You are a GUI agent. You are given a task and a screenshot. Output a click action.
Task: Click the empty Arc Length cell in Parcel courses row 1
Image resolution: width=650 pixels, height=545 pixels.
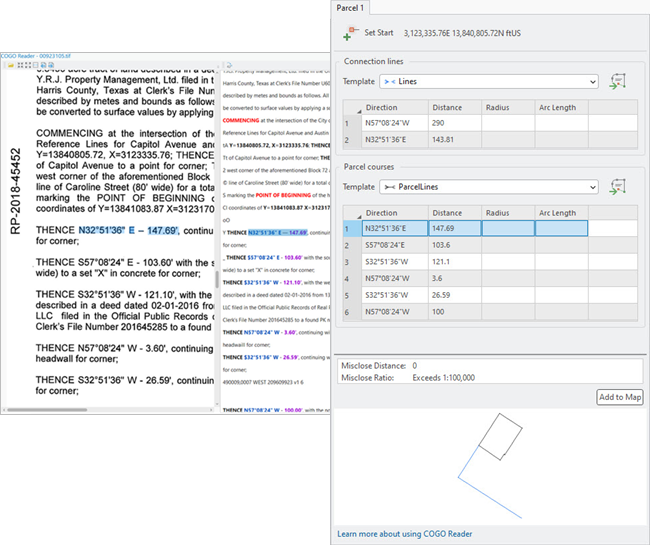(561, 228)
